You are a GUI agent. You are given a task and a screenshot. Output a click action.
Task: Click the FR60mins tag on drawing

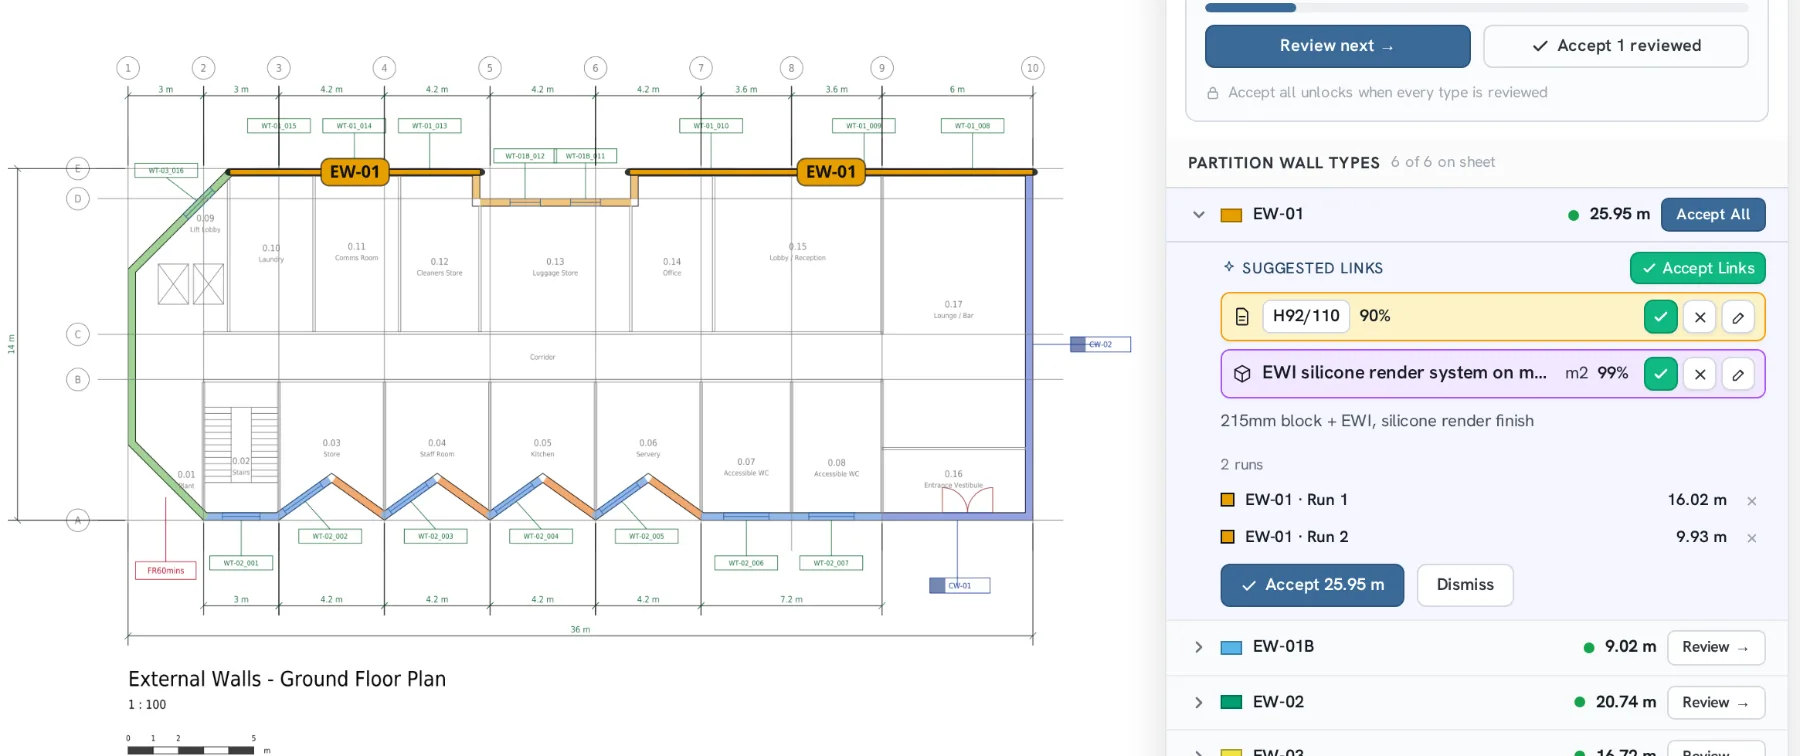click(166, 571)
